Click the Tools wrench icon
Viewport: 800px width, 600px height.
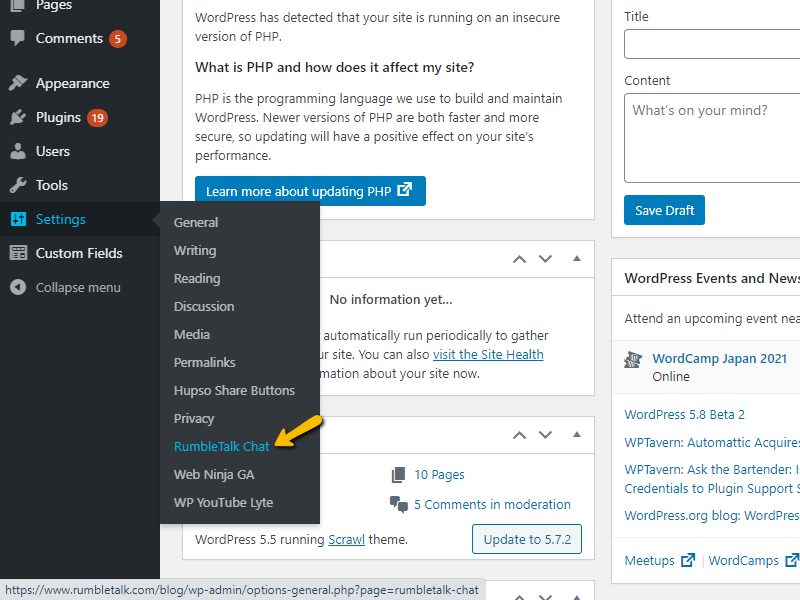click(x=18, y=185)
